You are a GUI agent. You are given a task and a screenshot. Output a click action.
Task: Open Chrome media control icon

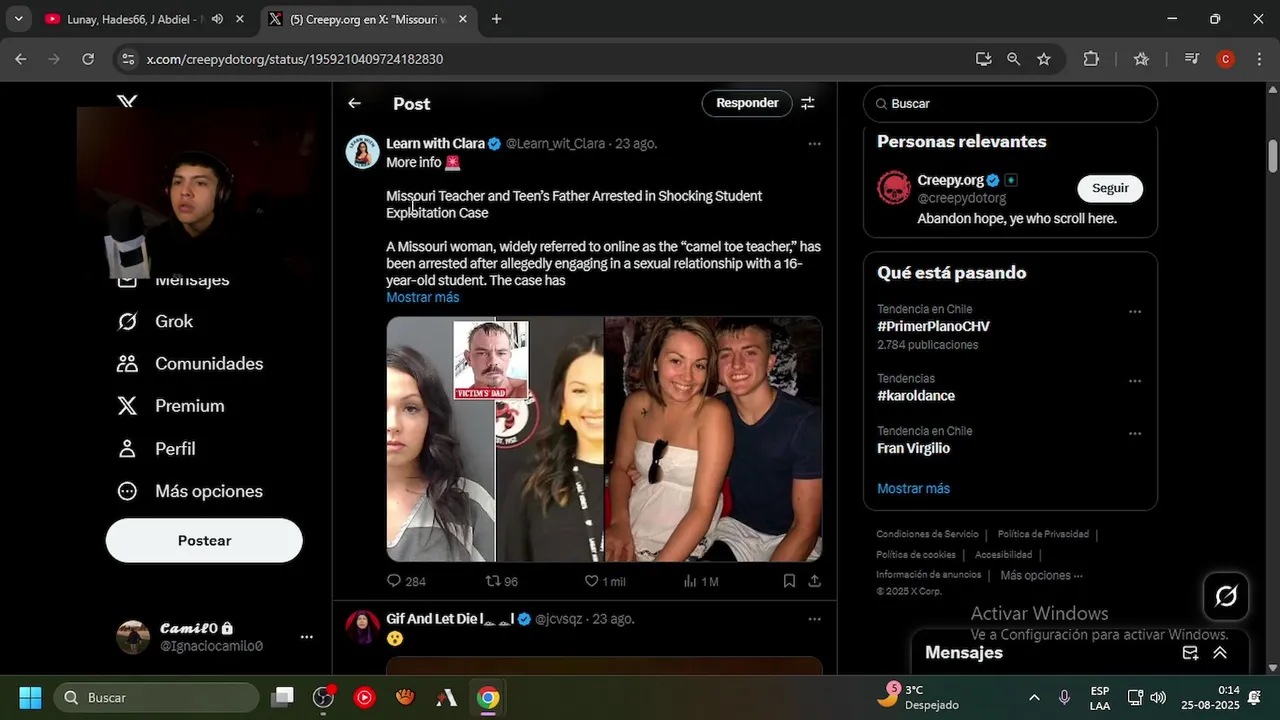click(1191, 59)
